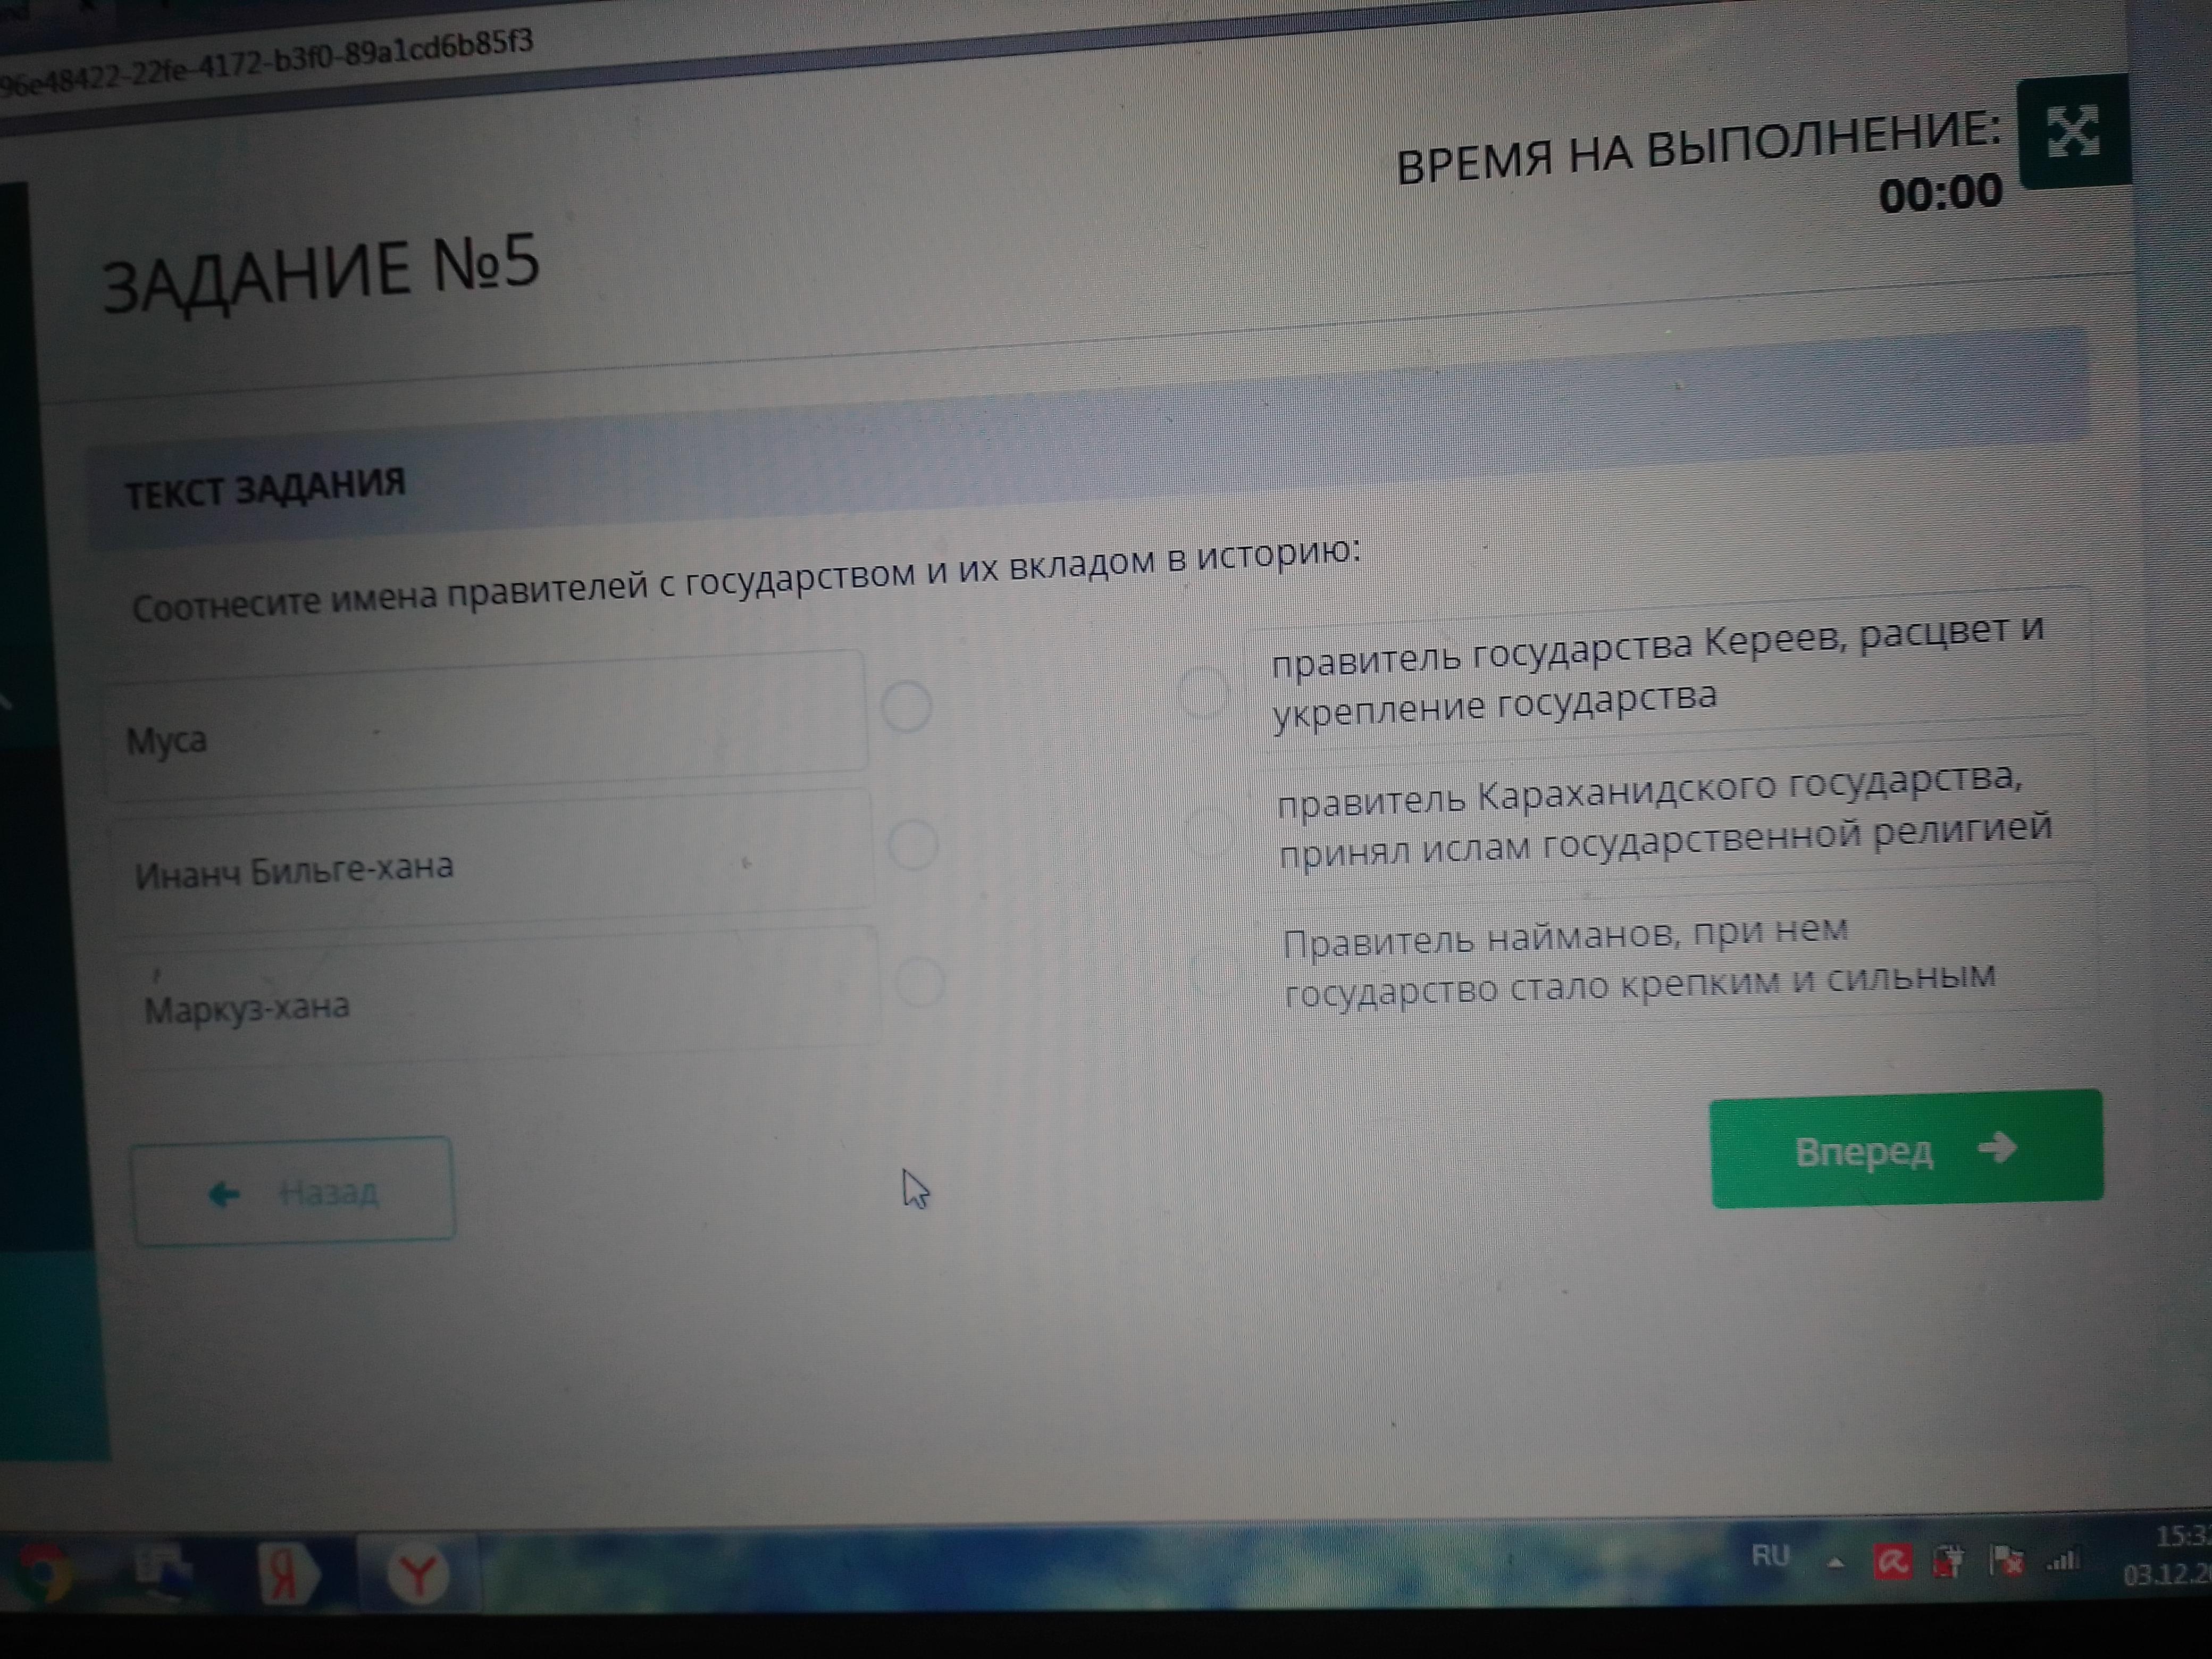
Task: Click the Назад button
Action: tap(293, 1191)
